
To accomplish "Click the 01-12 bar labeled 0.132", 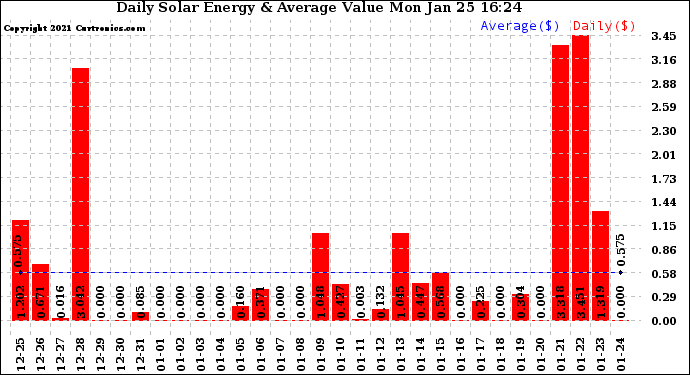I will (x=380, y=314).
